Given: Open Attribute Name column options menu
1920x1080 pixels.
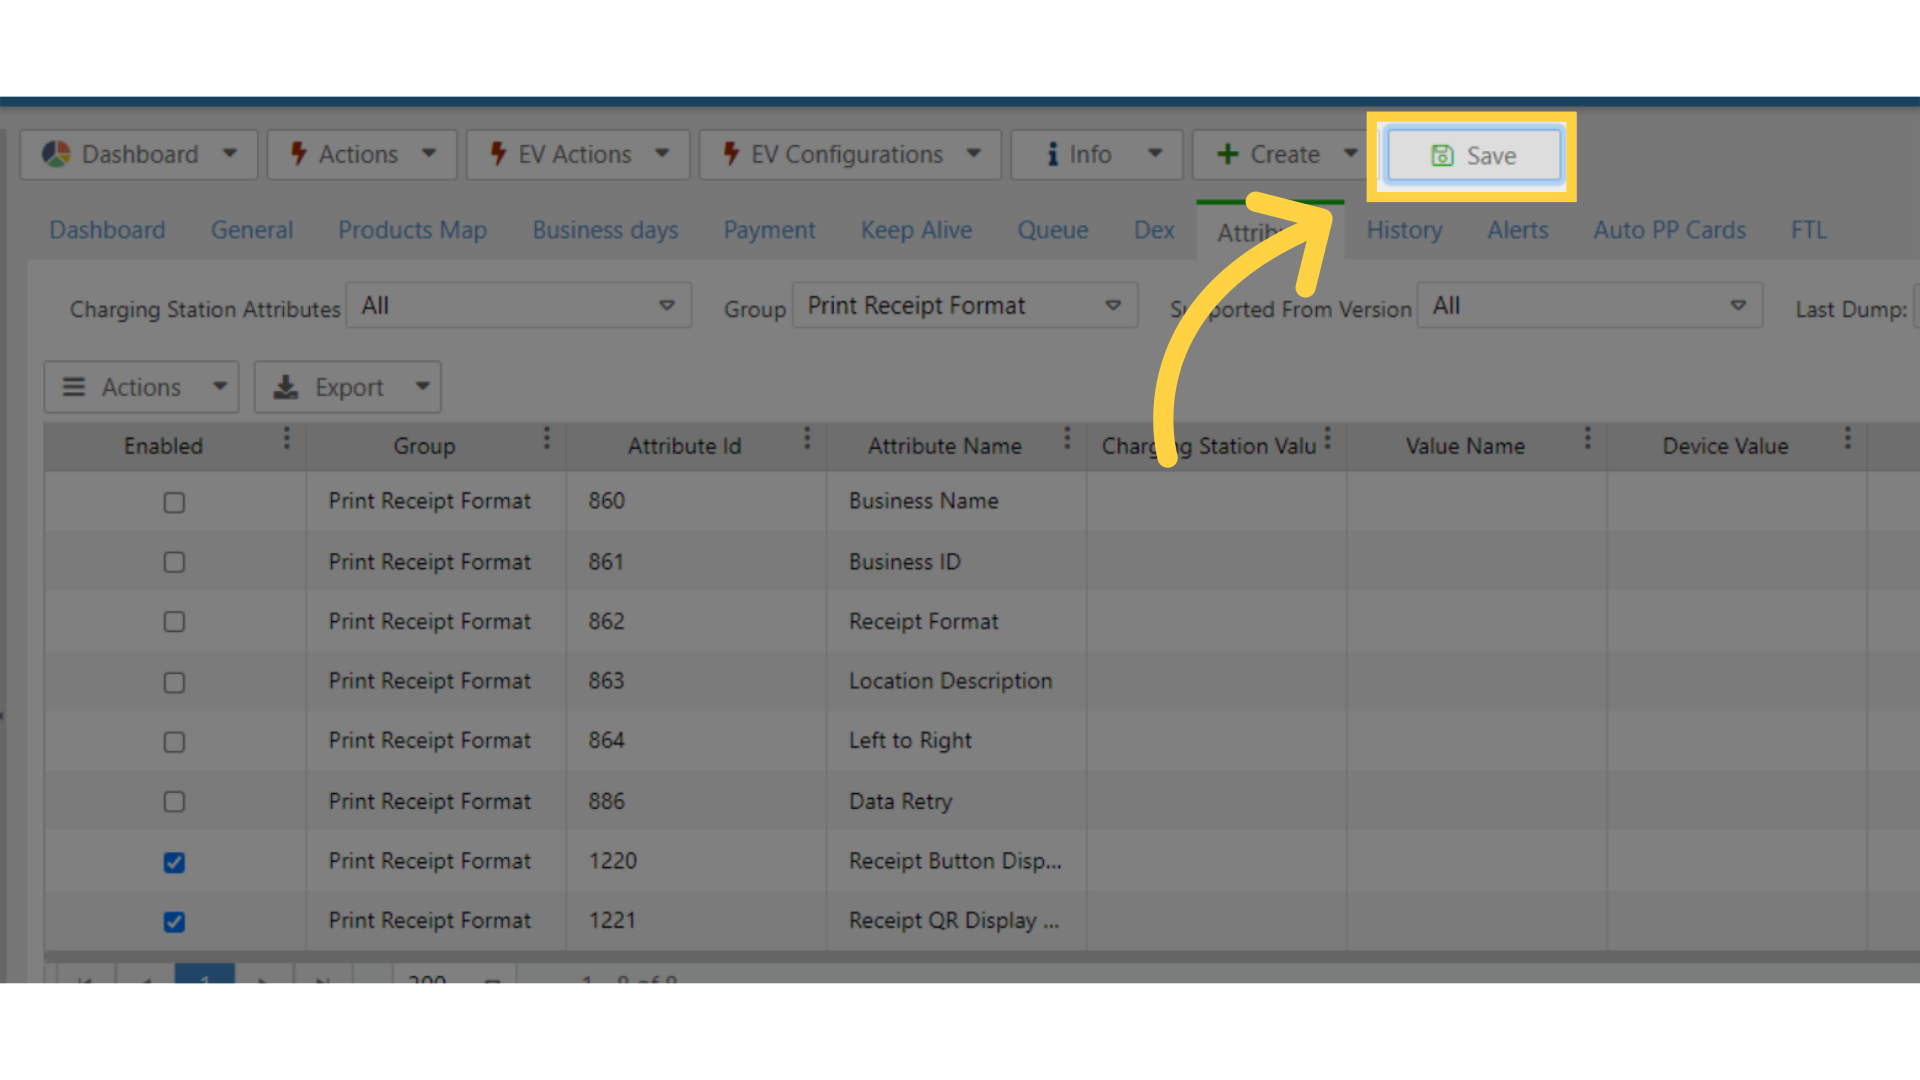Looking at the screenshot, I should 1067,438.
